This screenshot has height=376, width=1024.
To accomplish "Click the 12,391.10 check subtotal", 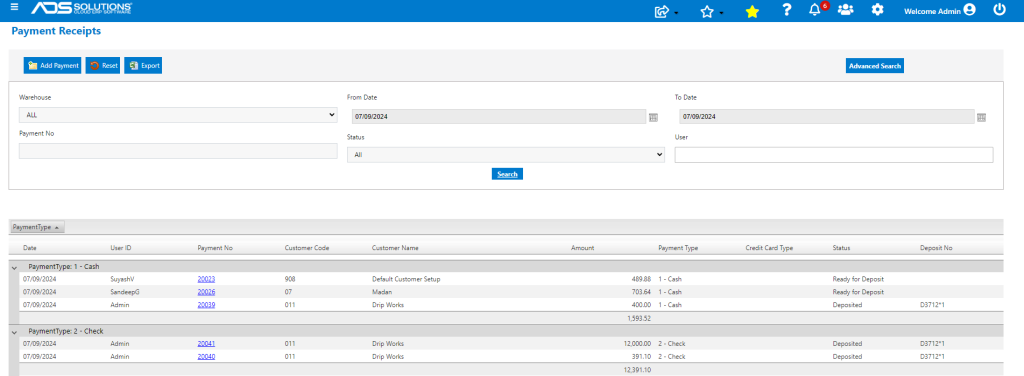I will 637,370.
